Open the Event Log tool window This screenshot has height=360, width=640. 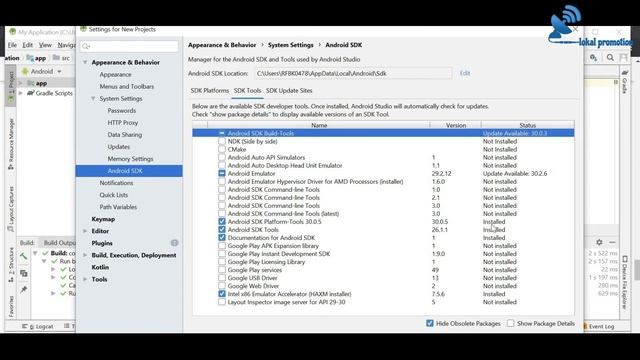[598, 326]
